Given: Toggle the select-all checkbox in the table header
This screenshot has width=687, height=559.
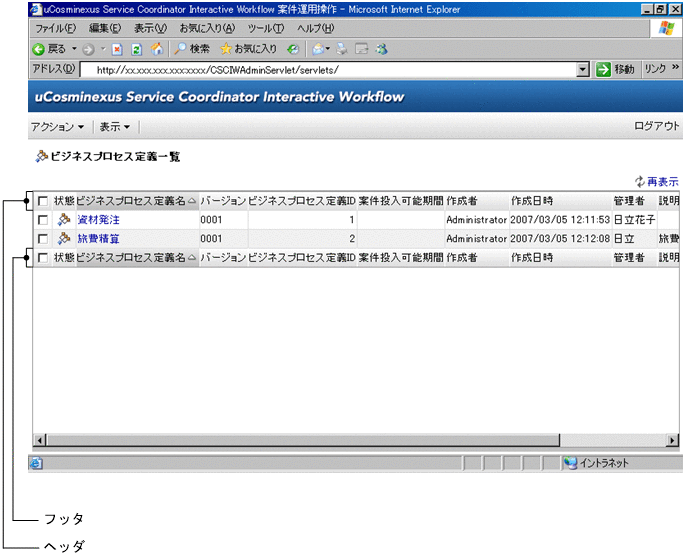Looking at the screenshot, I should coord(42,201).
